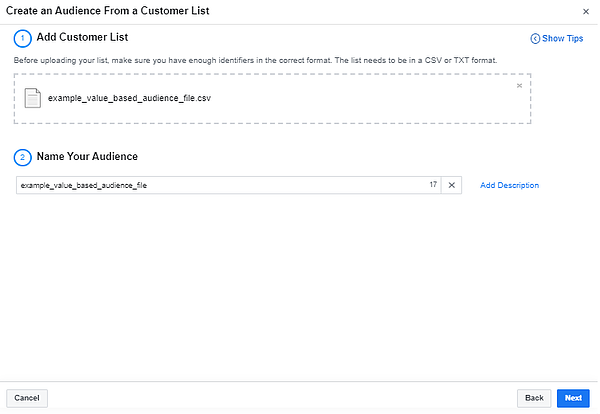
Task: Focus the audience name input field
Action: point(220,185)
